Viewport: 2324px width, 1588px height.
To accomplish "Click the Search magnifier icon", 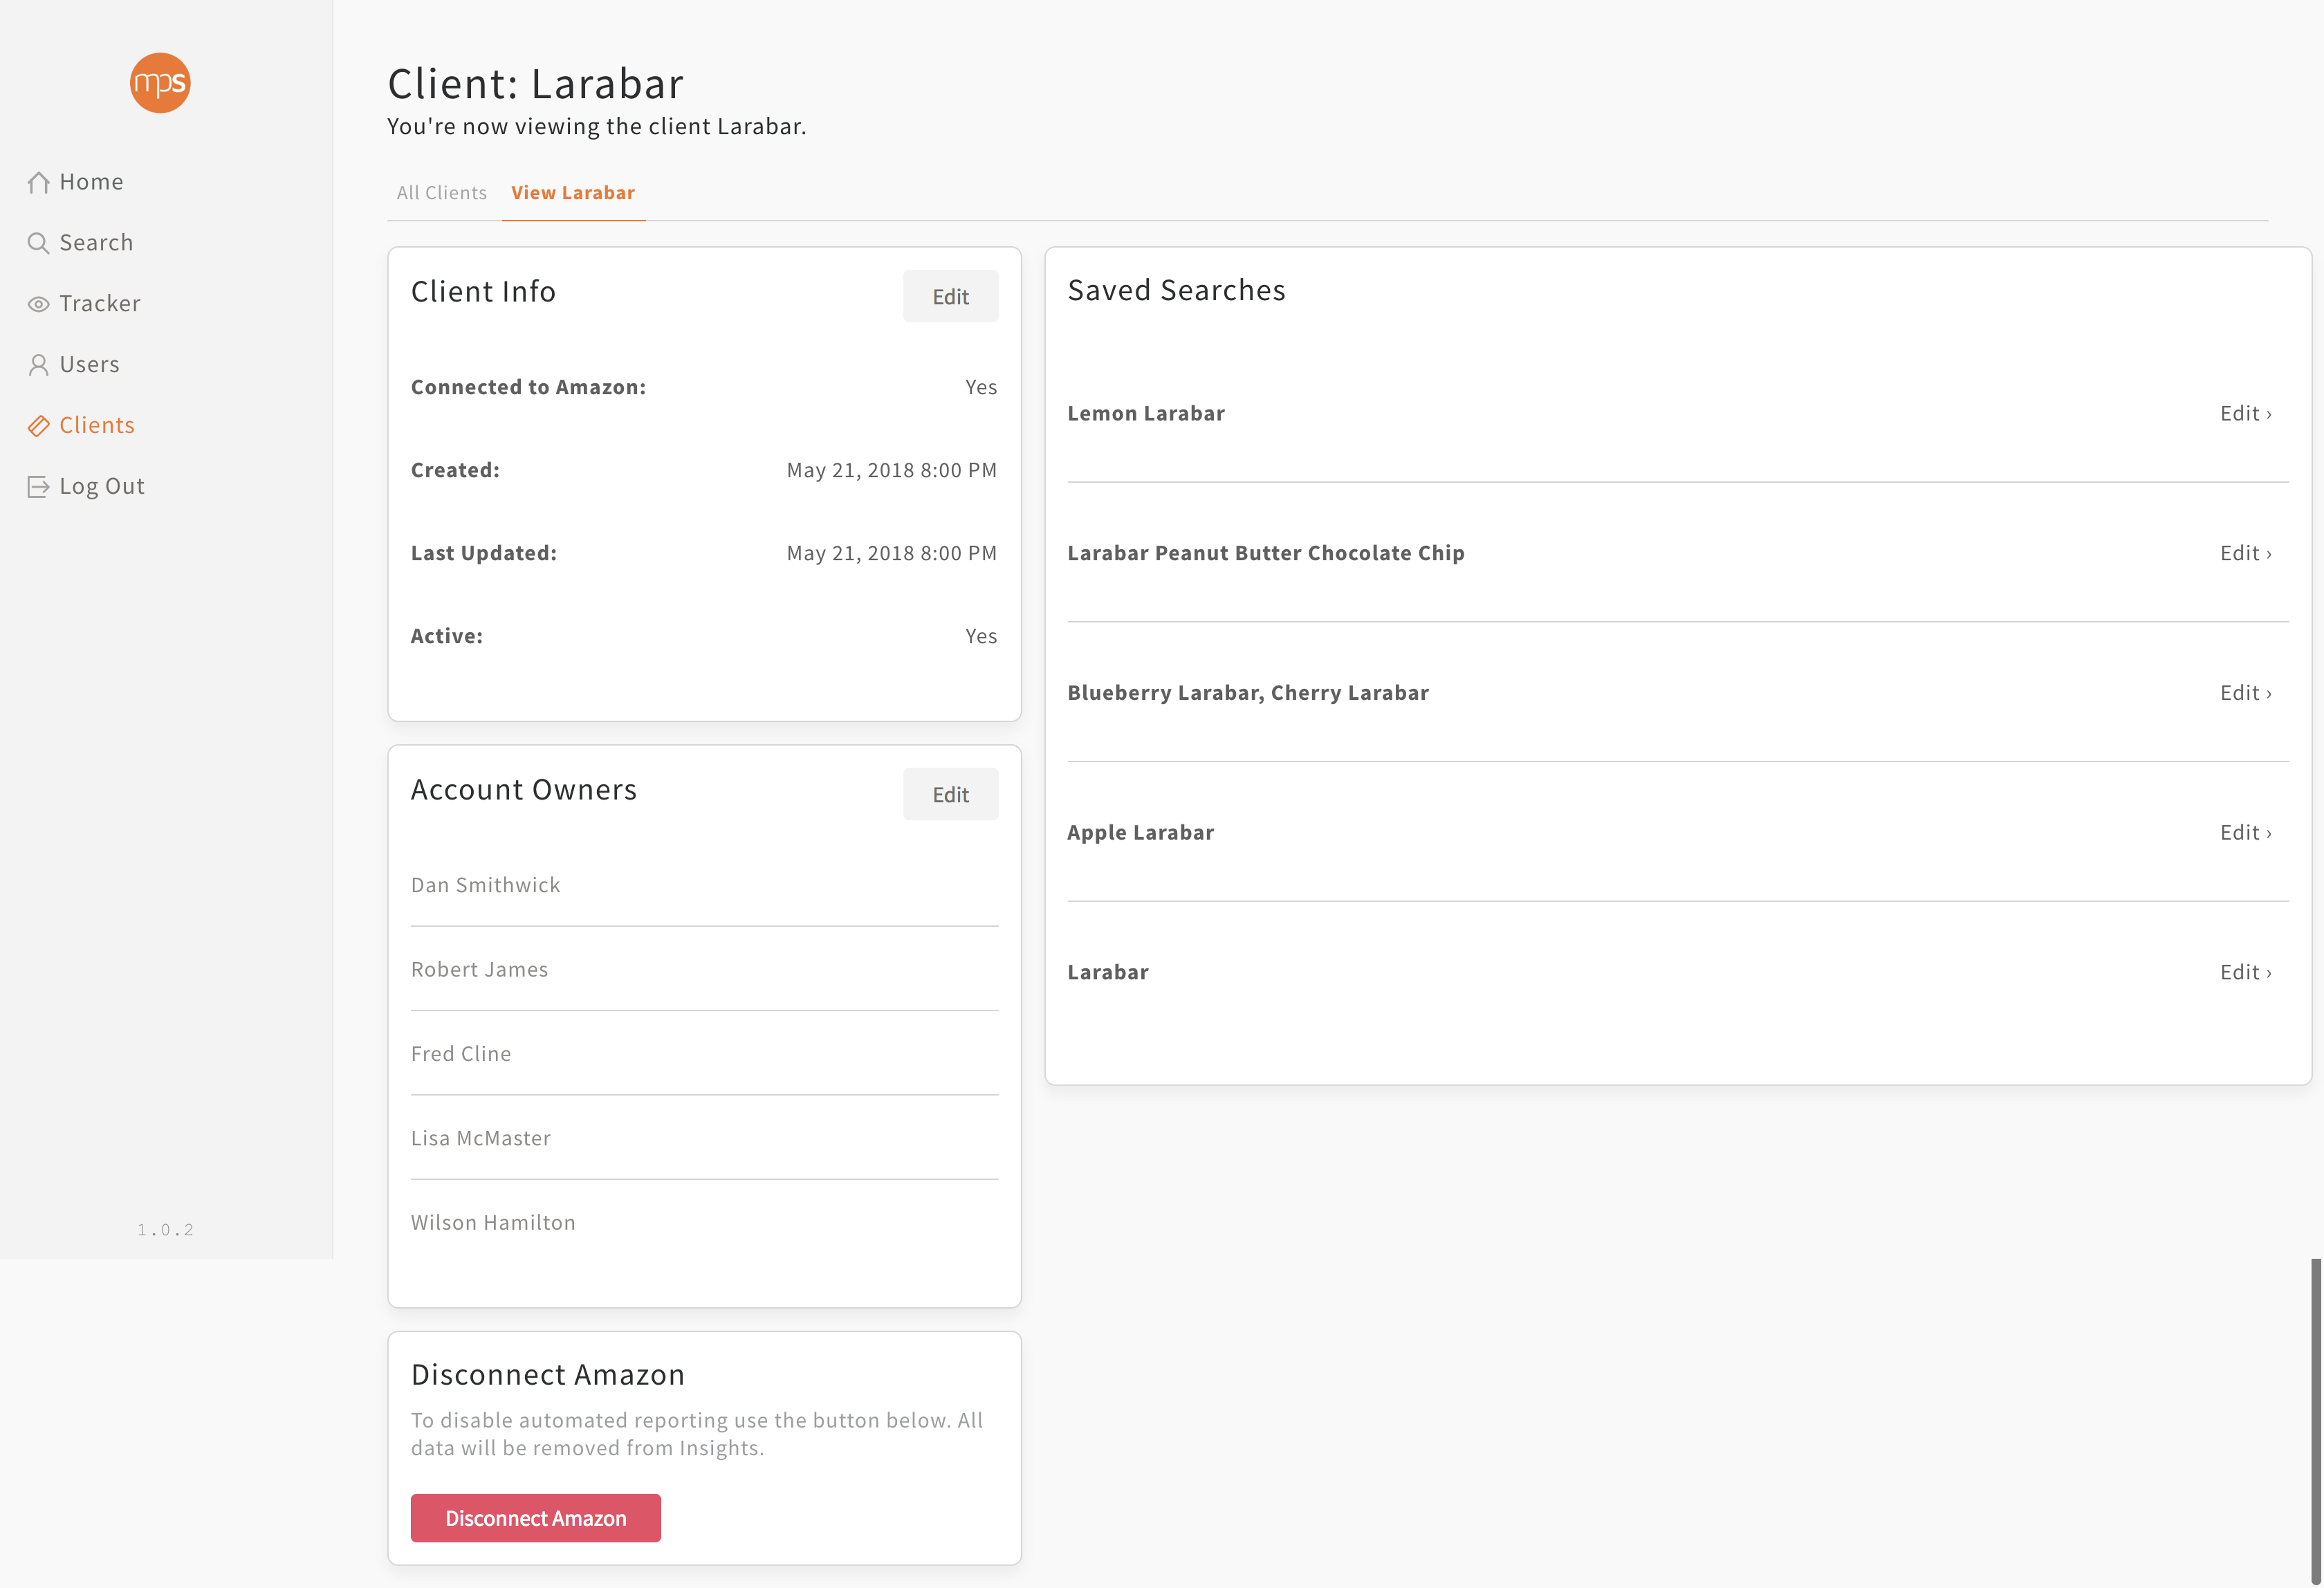I will (38, 243).
